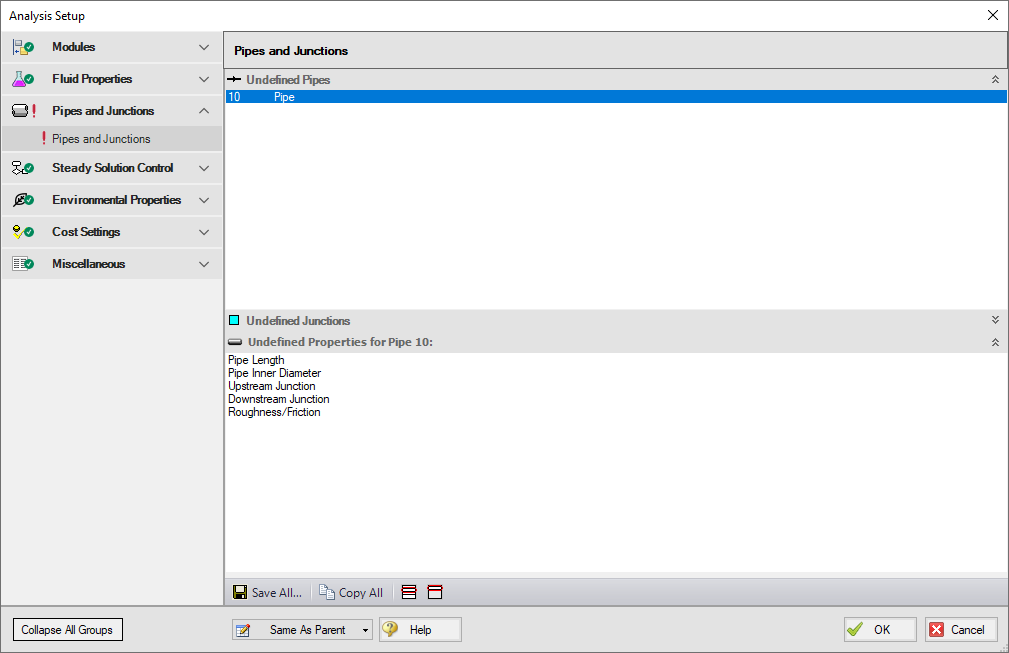Collapse the Pipes and Junctions group chevron
Screen dimensions: 1009x653
click(204, 111)
